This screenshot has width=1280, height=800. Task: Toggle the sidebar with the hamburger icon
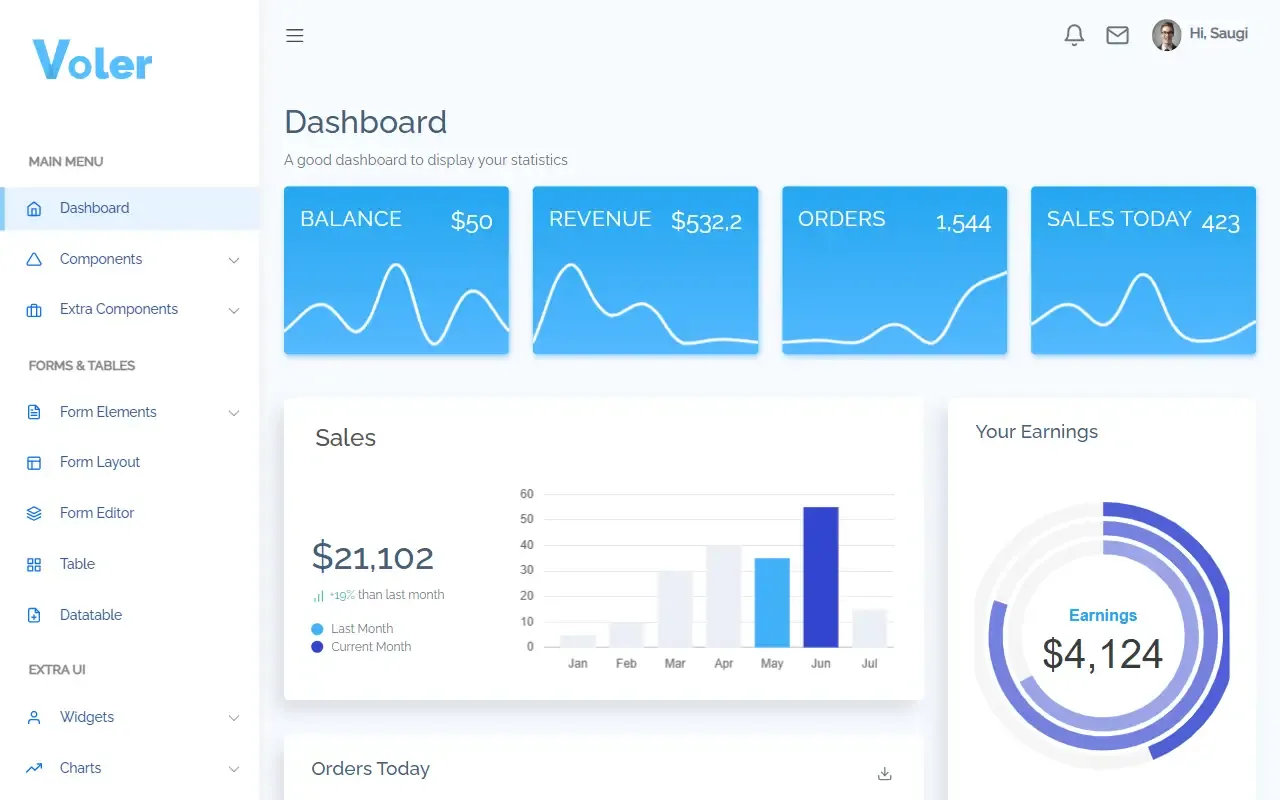pyautogui.click(x=294, y=36)
